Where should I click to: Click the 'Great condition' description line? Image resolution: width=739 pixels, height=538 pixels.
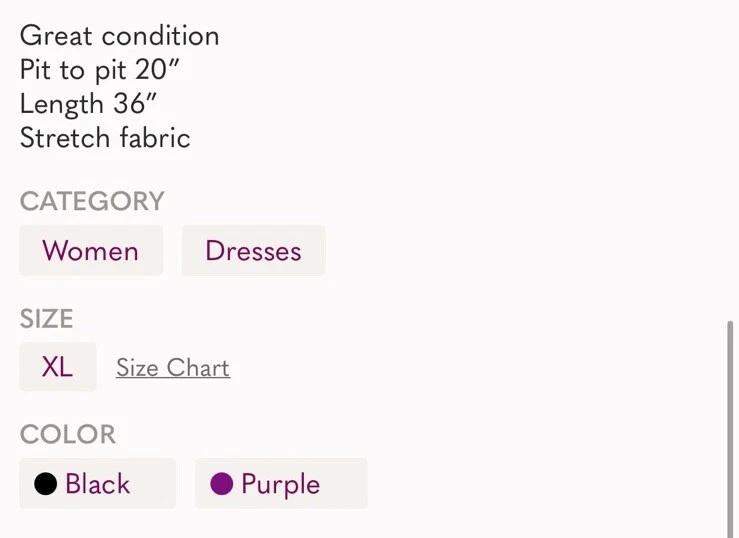pyautogui.click(x=119, y=36)
